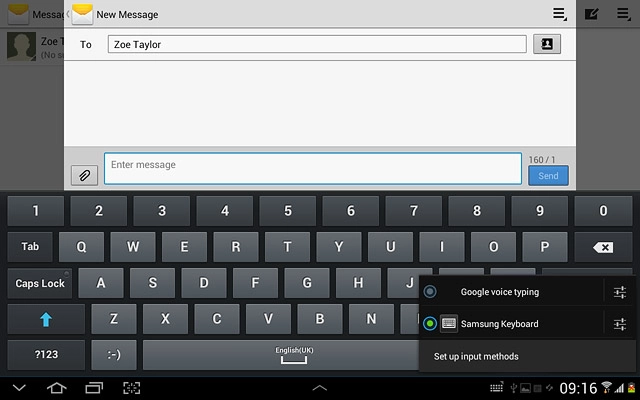
Task: Click the To recipient field with Zoe Taylor
Action: point(317,44)
